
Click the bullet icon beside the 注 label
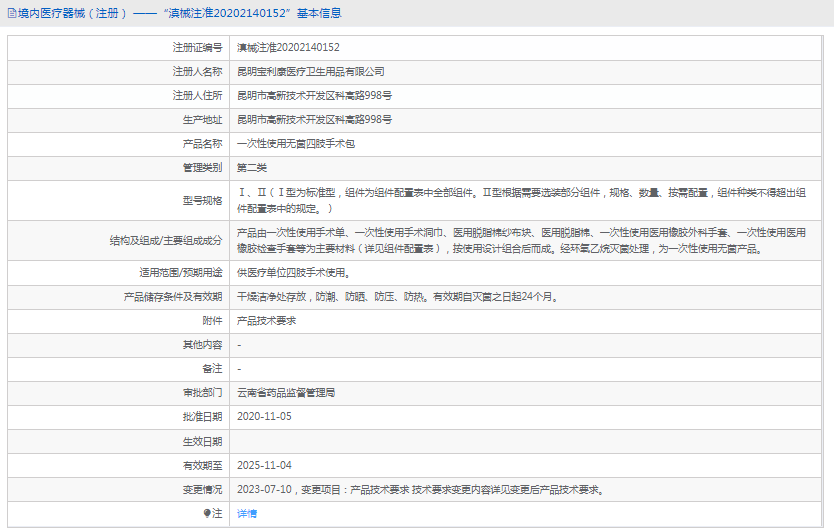(207, 513)
